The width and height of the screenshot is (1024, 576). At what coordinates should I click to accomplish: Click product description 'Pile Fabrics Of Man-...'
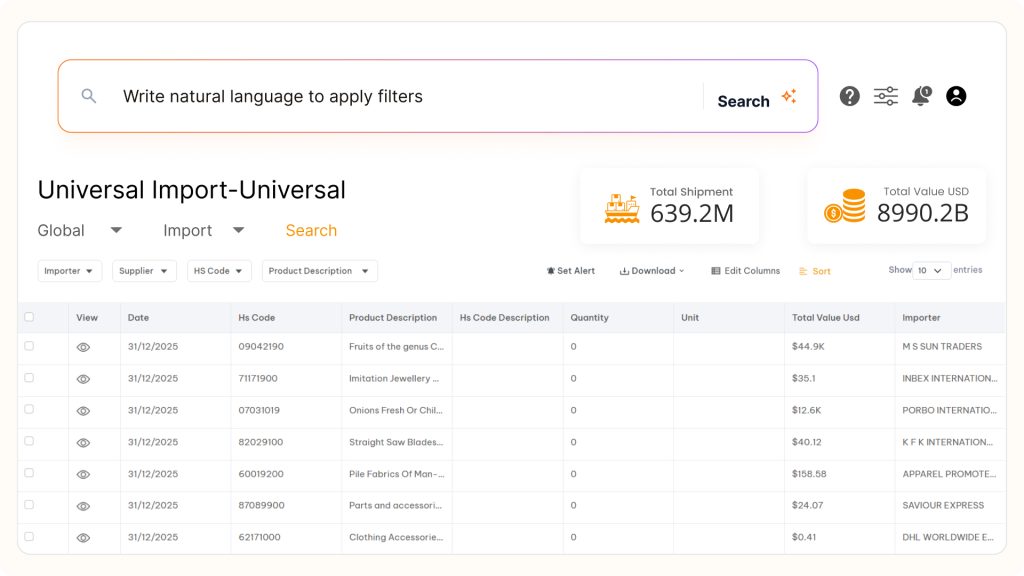pyautogui.click(x=396, y=474)
